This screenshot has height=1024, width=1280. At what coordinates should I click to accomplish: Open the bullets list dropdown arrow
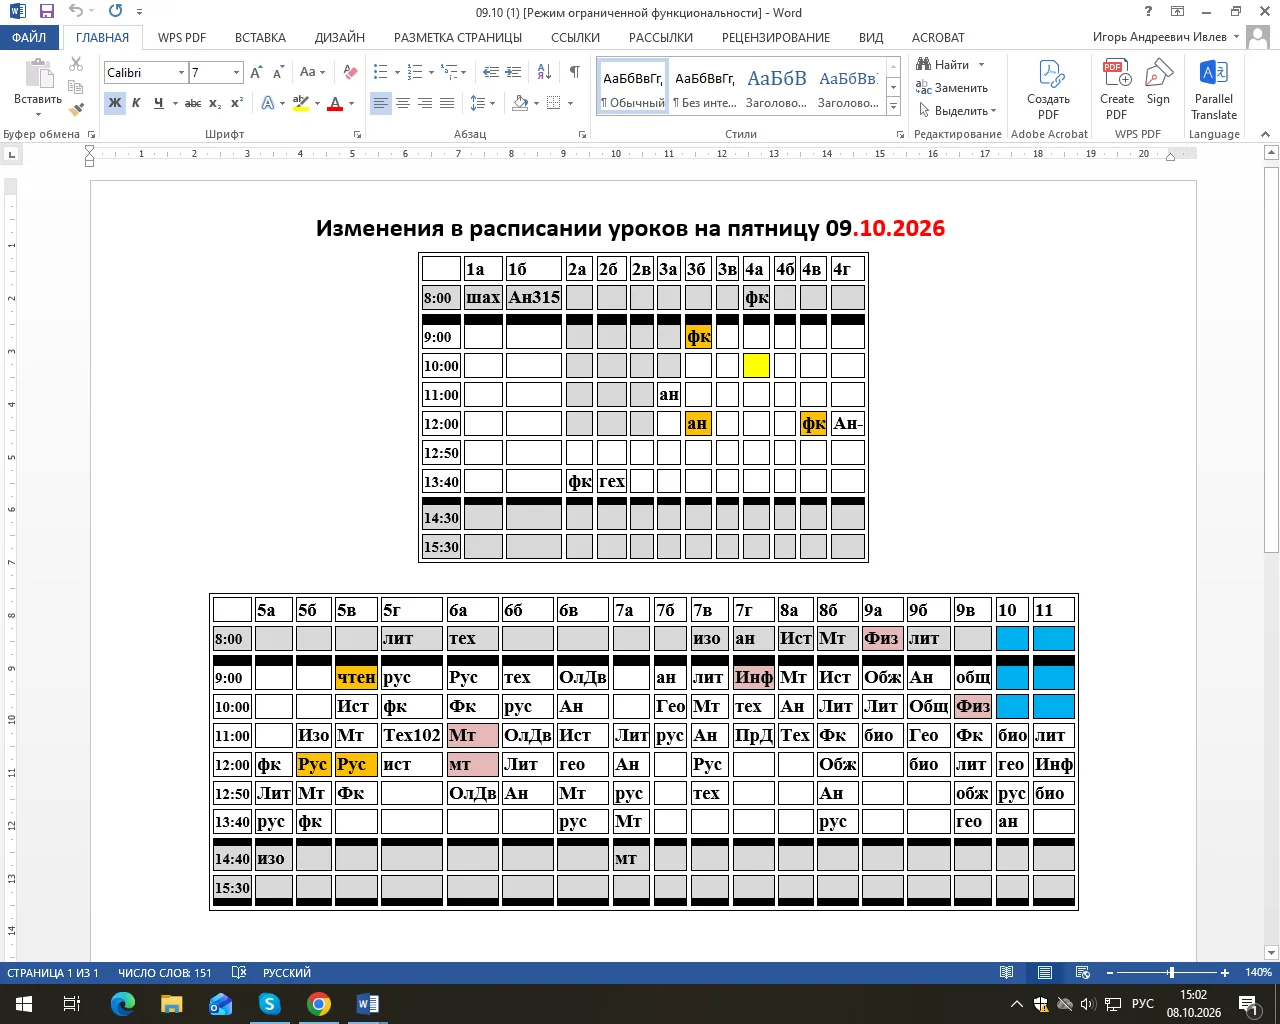click(397, 72)
